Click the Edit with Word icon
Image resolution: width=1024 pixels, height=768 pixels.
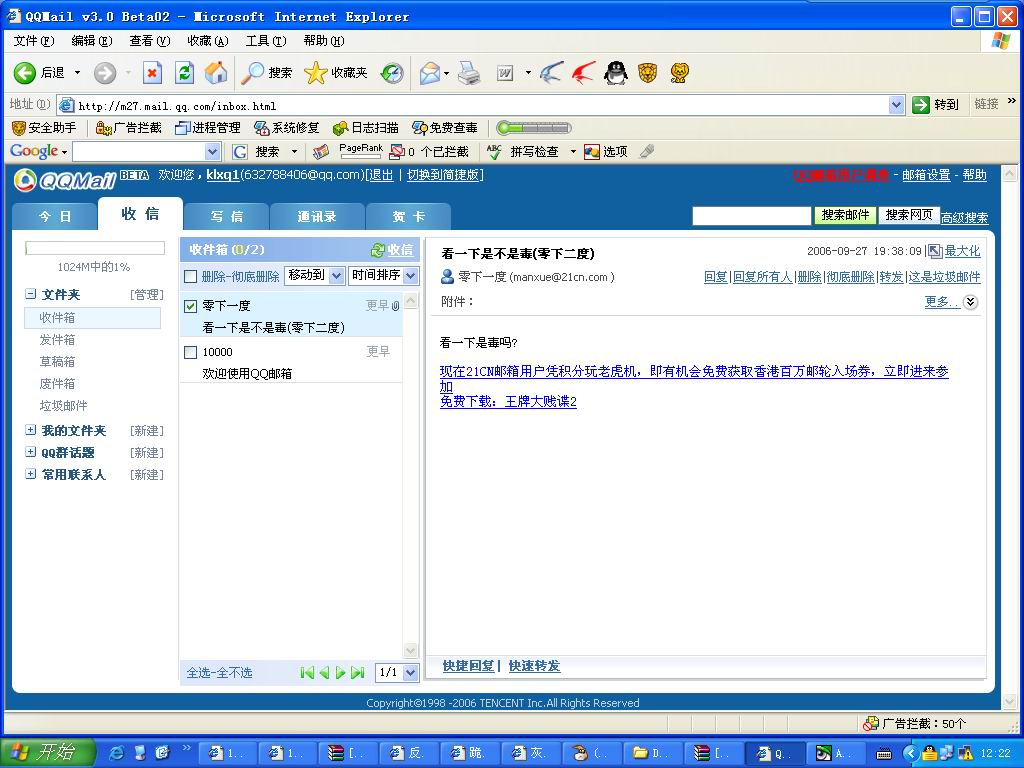point(505,72)
